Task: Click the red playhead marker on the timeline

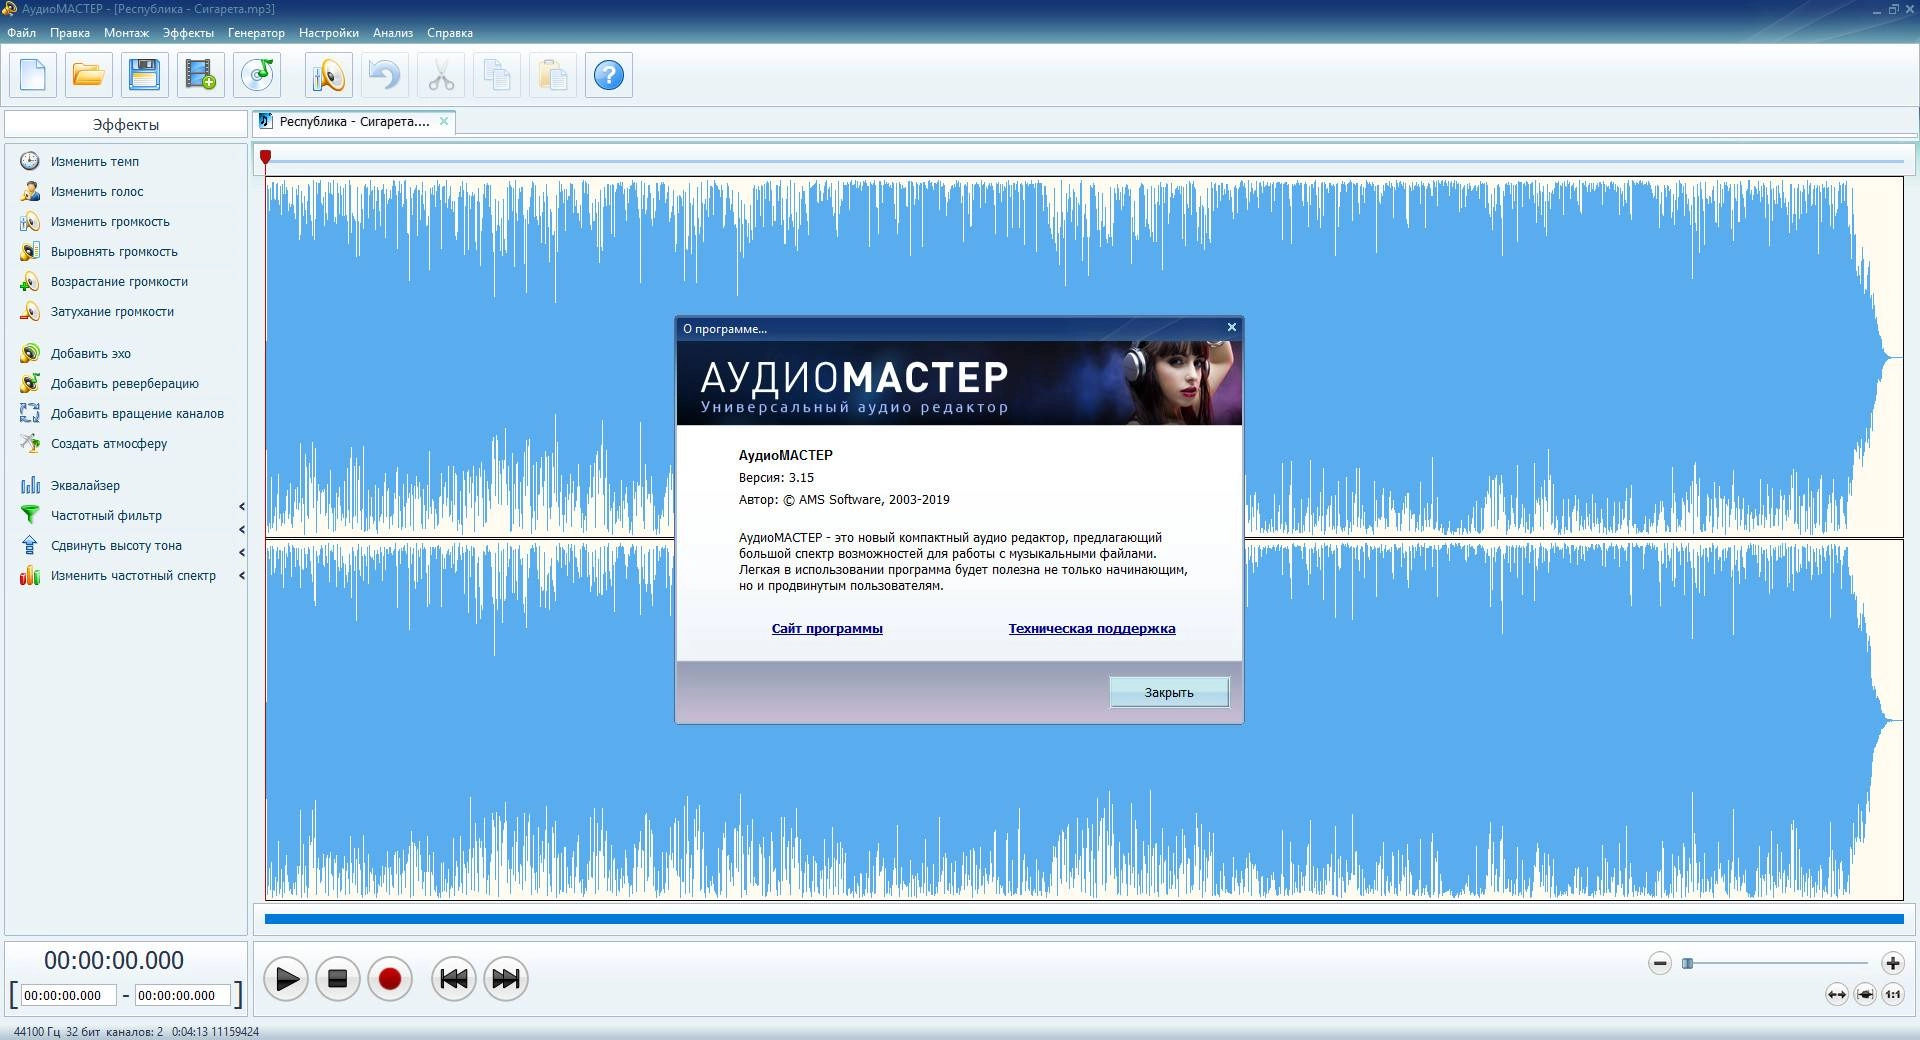Action: pos(265,157)
